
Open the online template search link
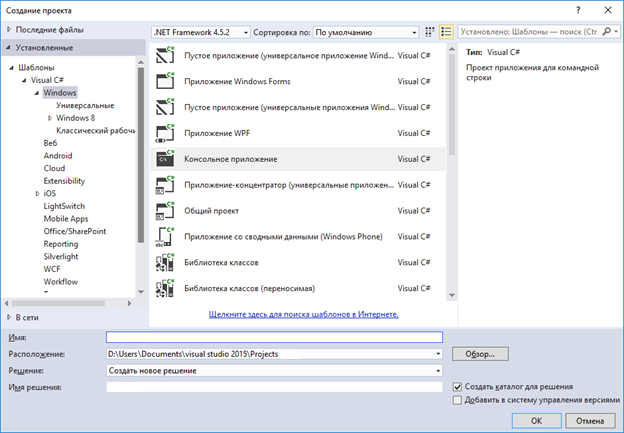click(x=303, y=314)
